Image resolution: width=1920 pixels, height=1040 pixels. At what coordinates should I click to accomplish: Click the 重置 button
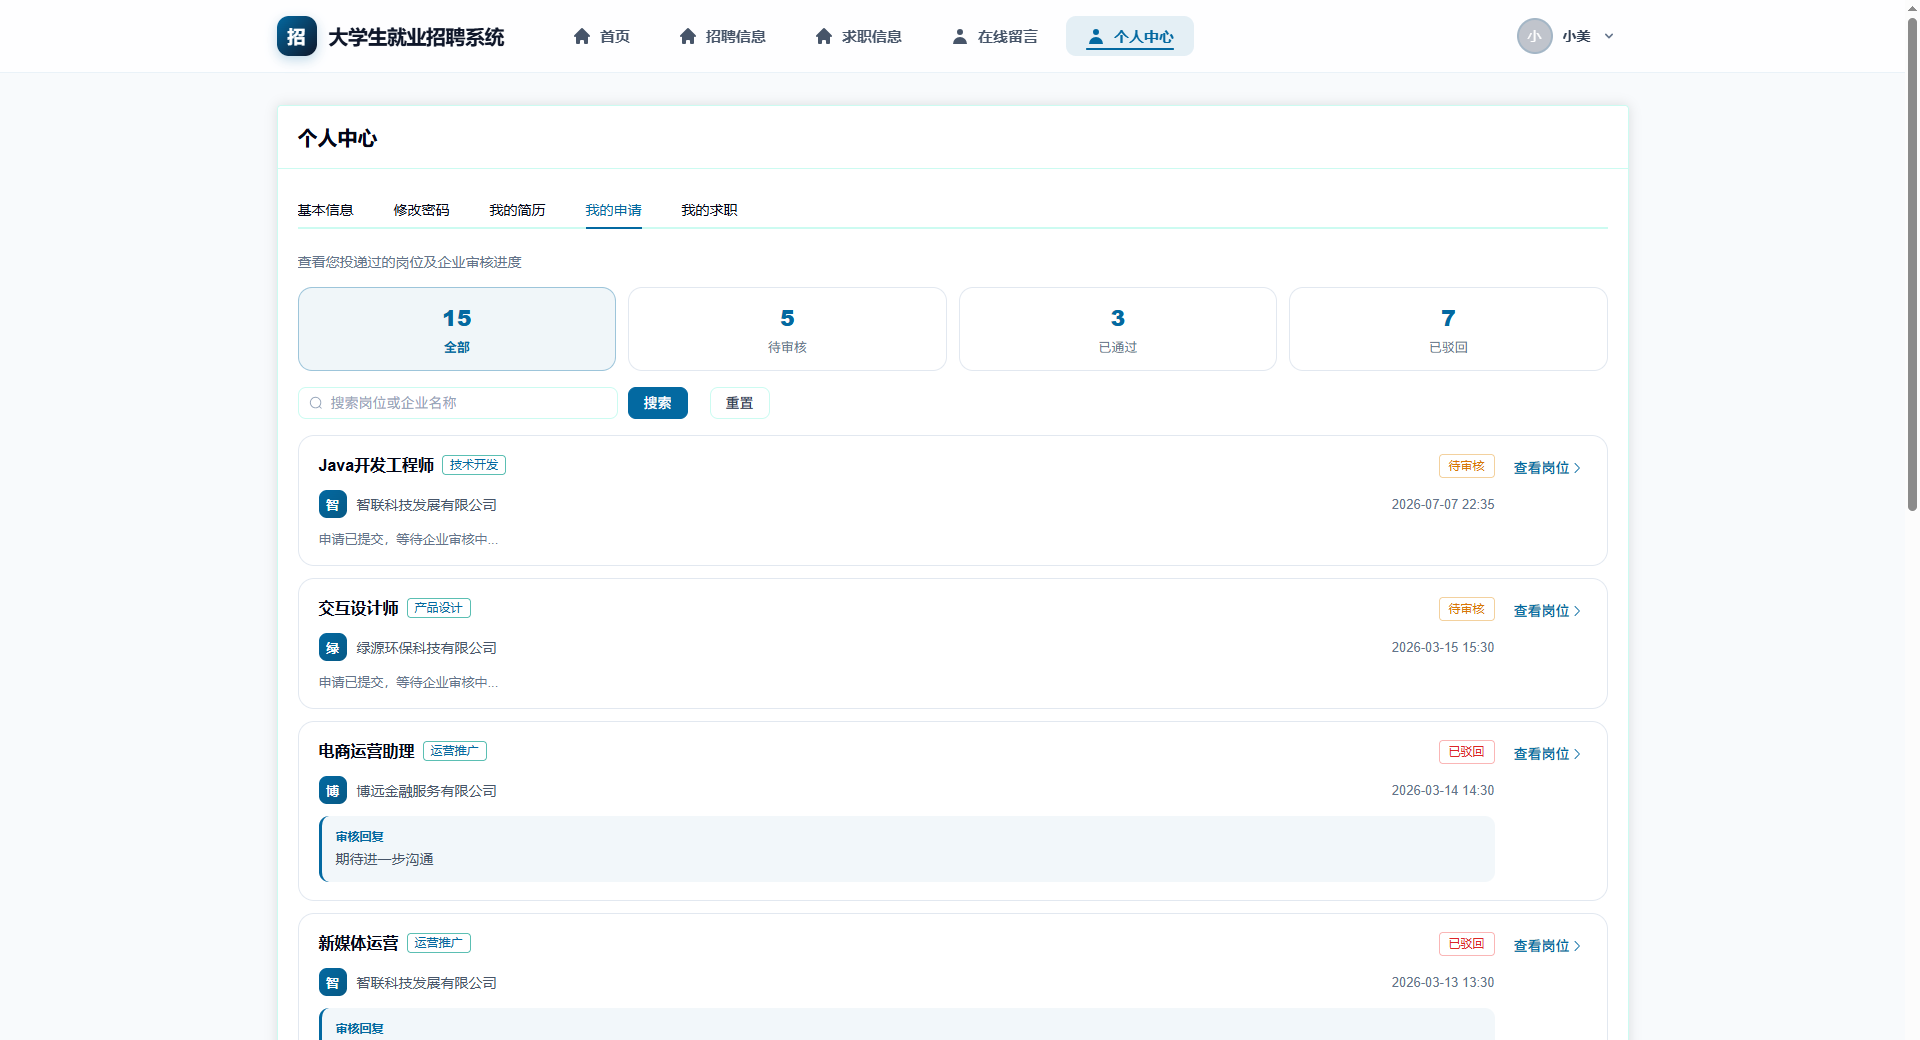click(740, 403)
